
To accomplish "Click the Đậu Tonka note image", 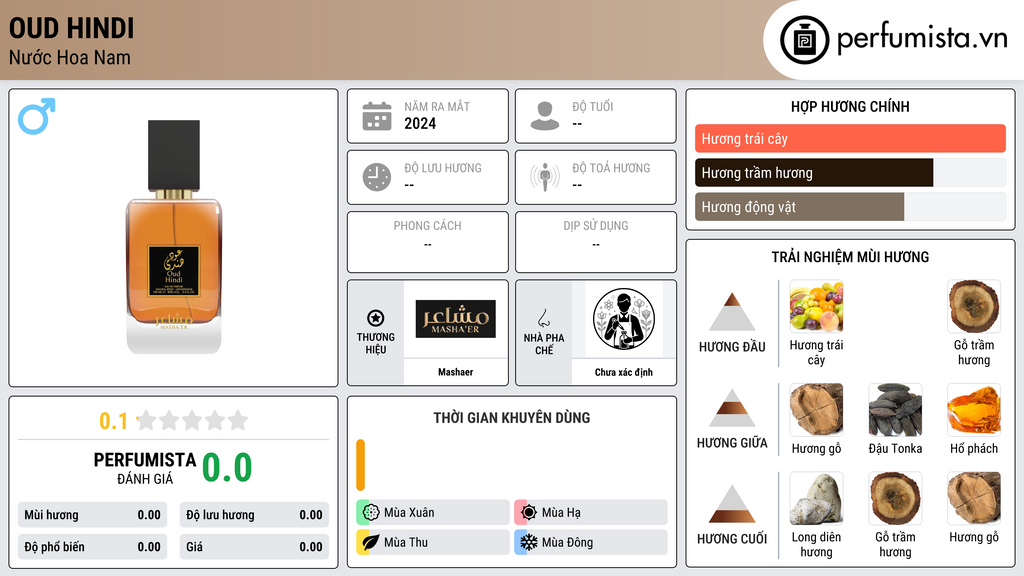I will point(895,410).
